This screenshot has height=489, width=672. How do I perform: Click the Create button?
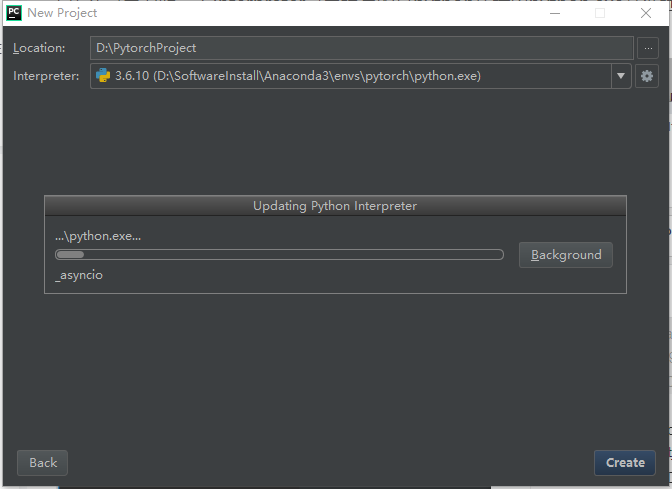(625, 462)
